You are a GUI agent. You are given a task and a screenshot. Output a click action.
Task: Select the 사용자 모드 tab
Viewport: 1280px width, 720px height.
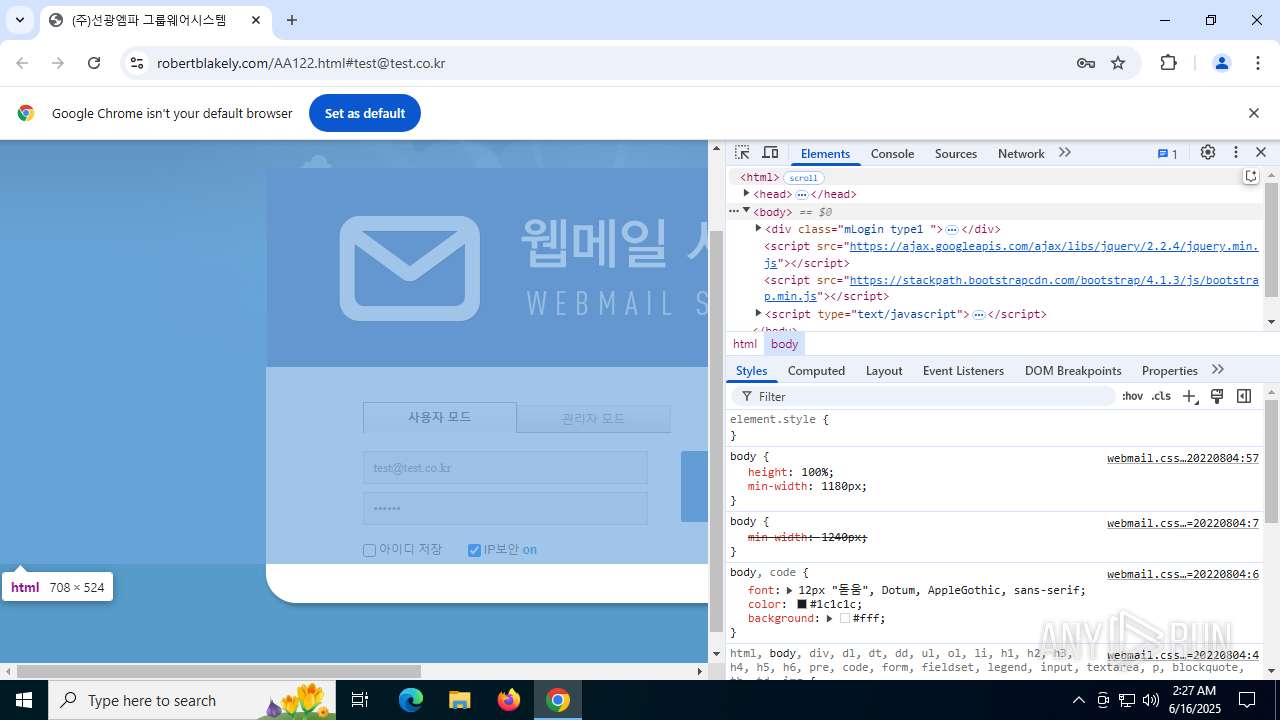click(440, 417)
